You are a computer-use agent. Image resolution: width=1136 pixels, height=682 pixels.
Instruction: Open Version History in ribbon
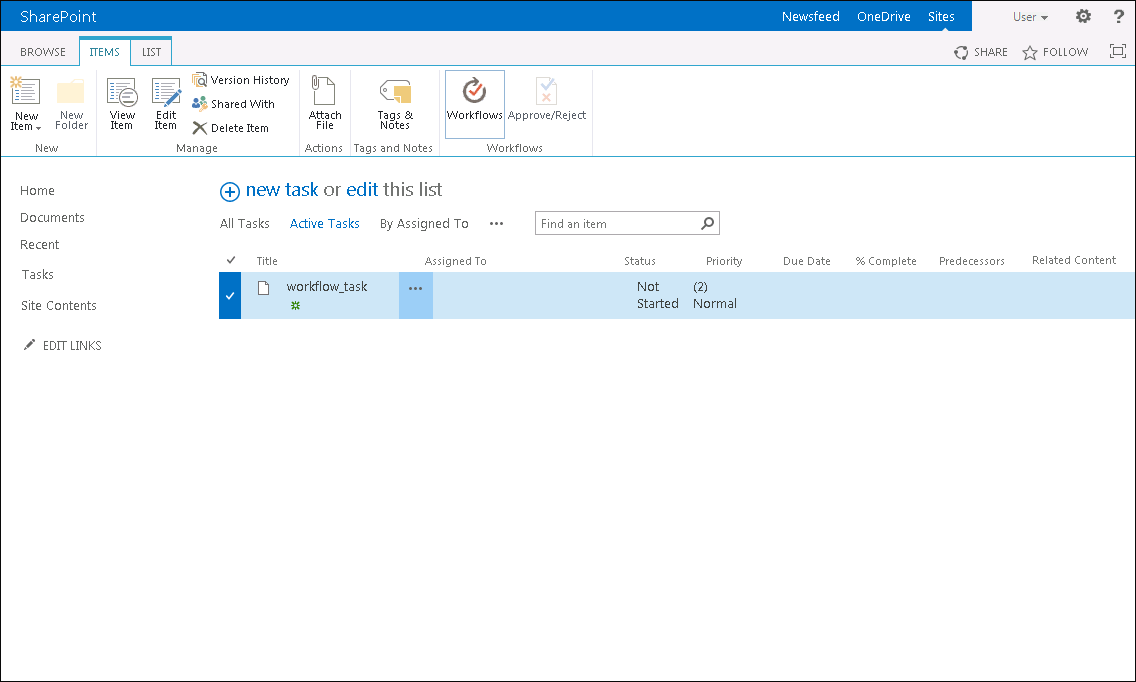[241, 80]
